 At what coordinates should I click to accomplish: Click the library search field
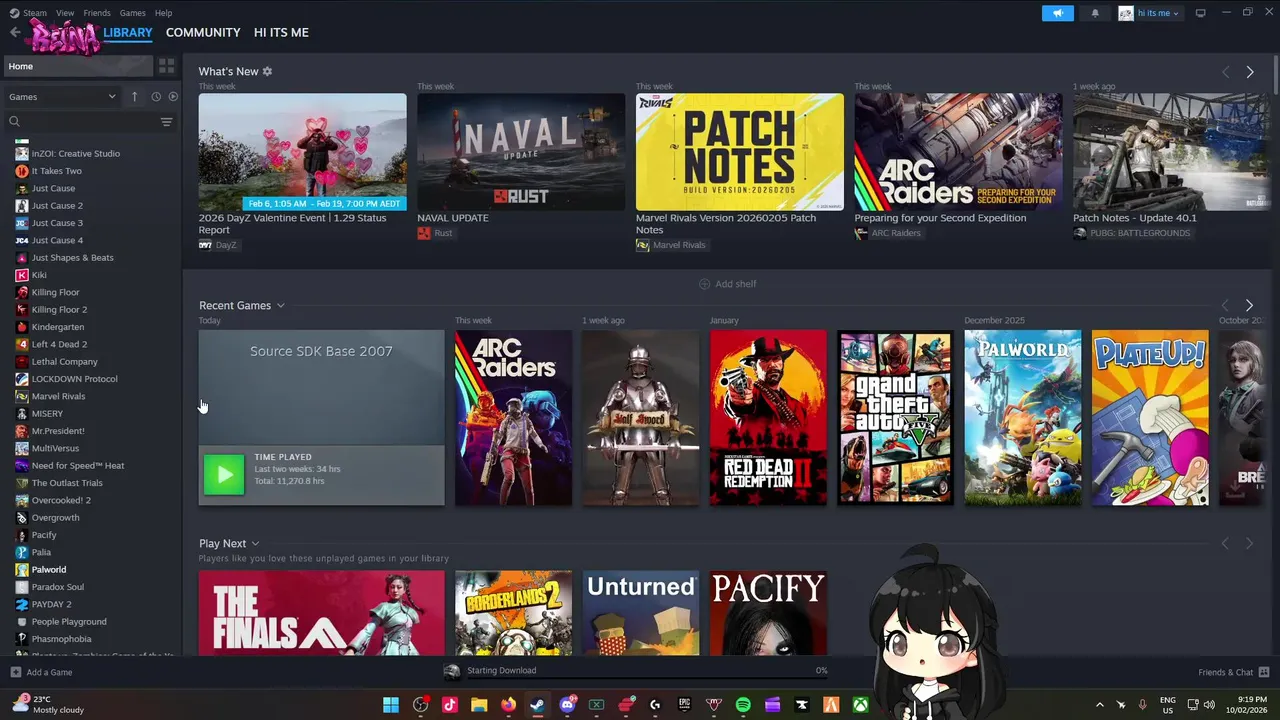(80, 122)
